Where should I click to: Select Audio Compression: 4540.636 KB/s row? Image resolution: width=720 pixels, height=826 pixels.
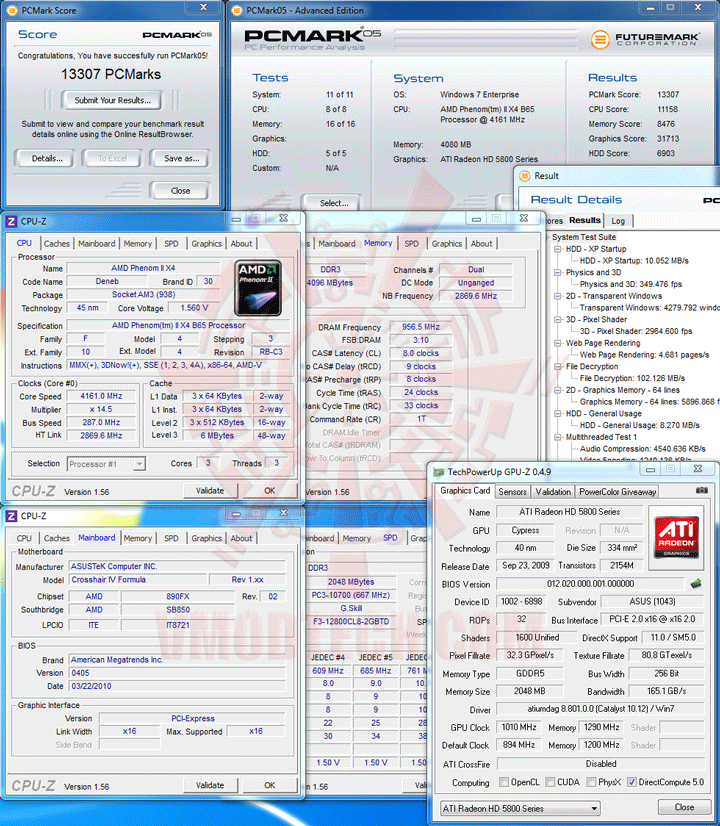tap(643, 449)
